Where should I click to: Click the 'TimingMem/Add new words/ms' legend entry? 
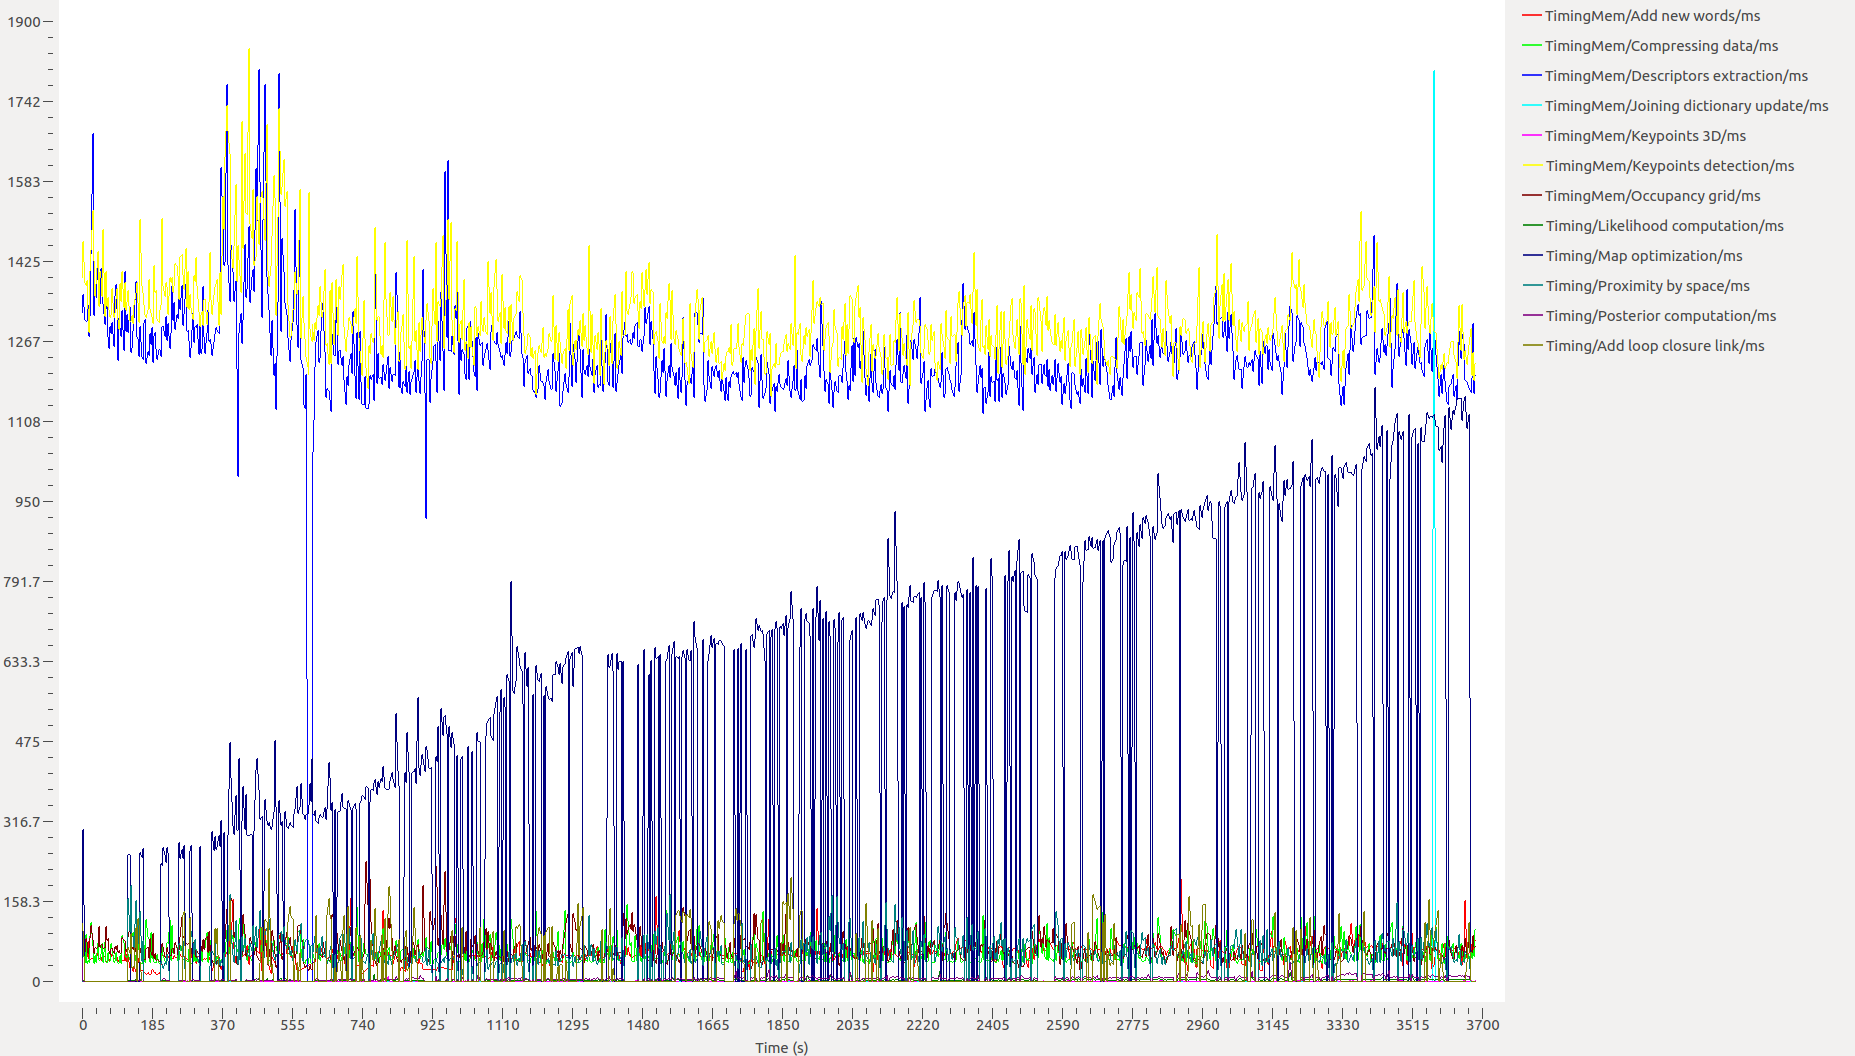(x=1652, y=16)
